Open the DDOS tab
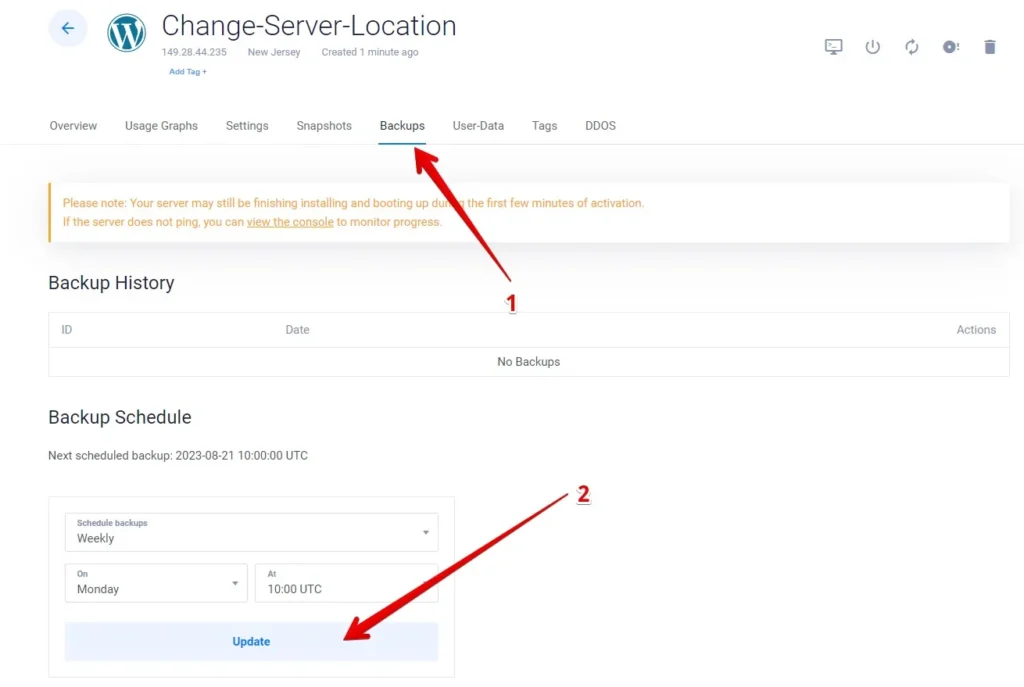 click(600, 125)
